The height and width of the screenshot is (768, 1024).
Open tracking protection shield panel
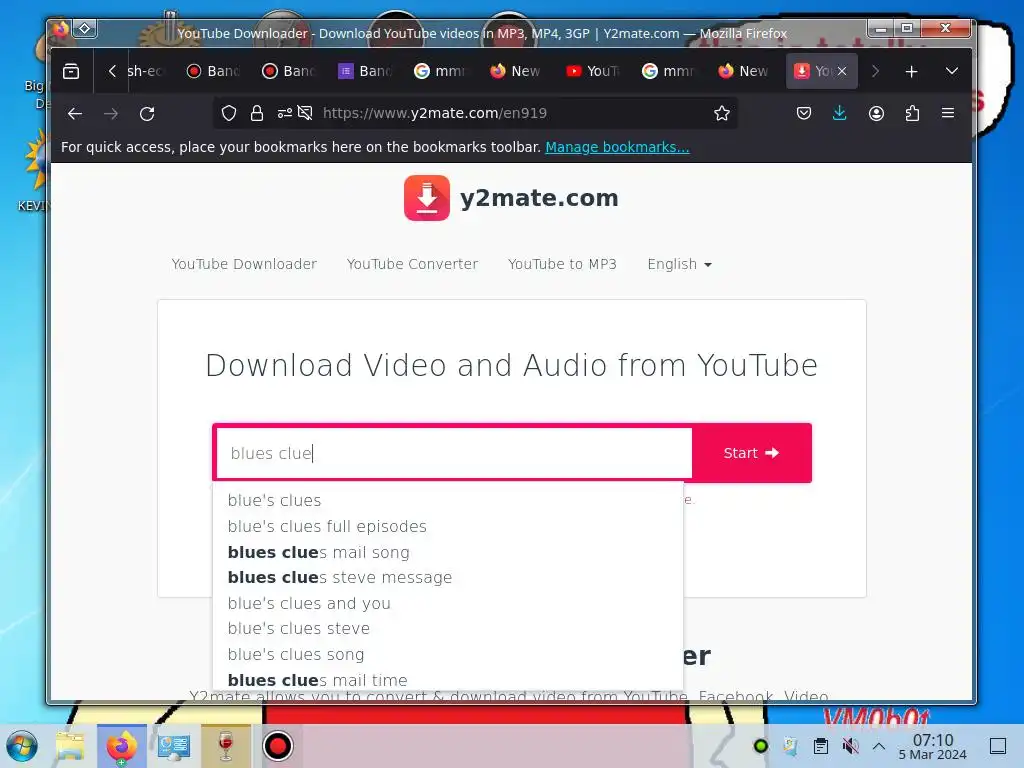point(229,114)
